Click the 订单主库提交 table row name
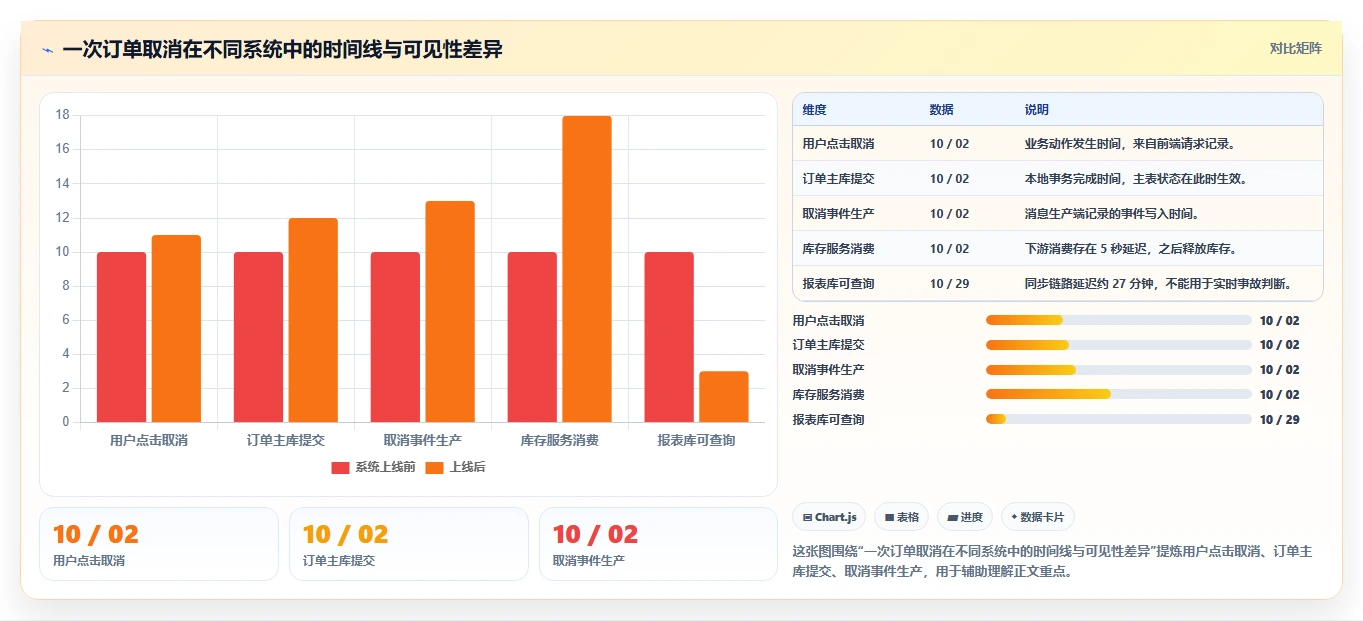1363x621 pixels. point(838,179)
